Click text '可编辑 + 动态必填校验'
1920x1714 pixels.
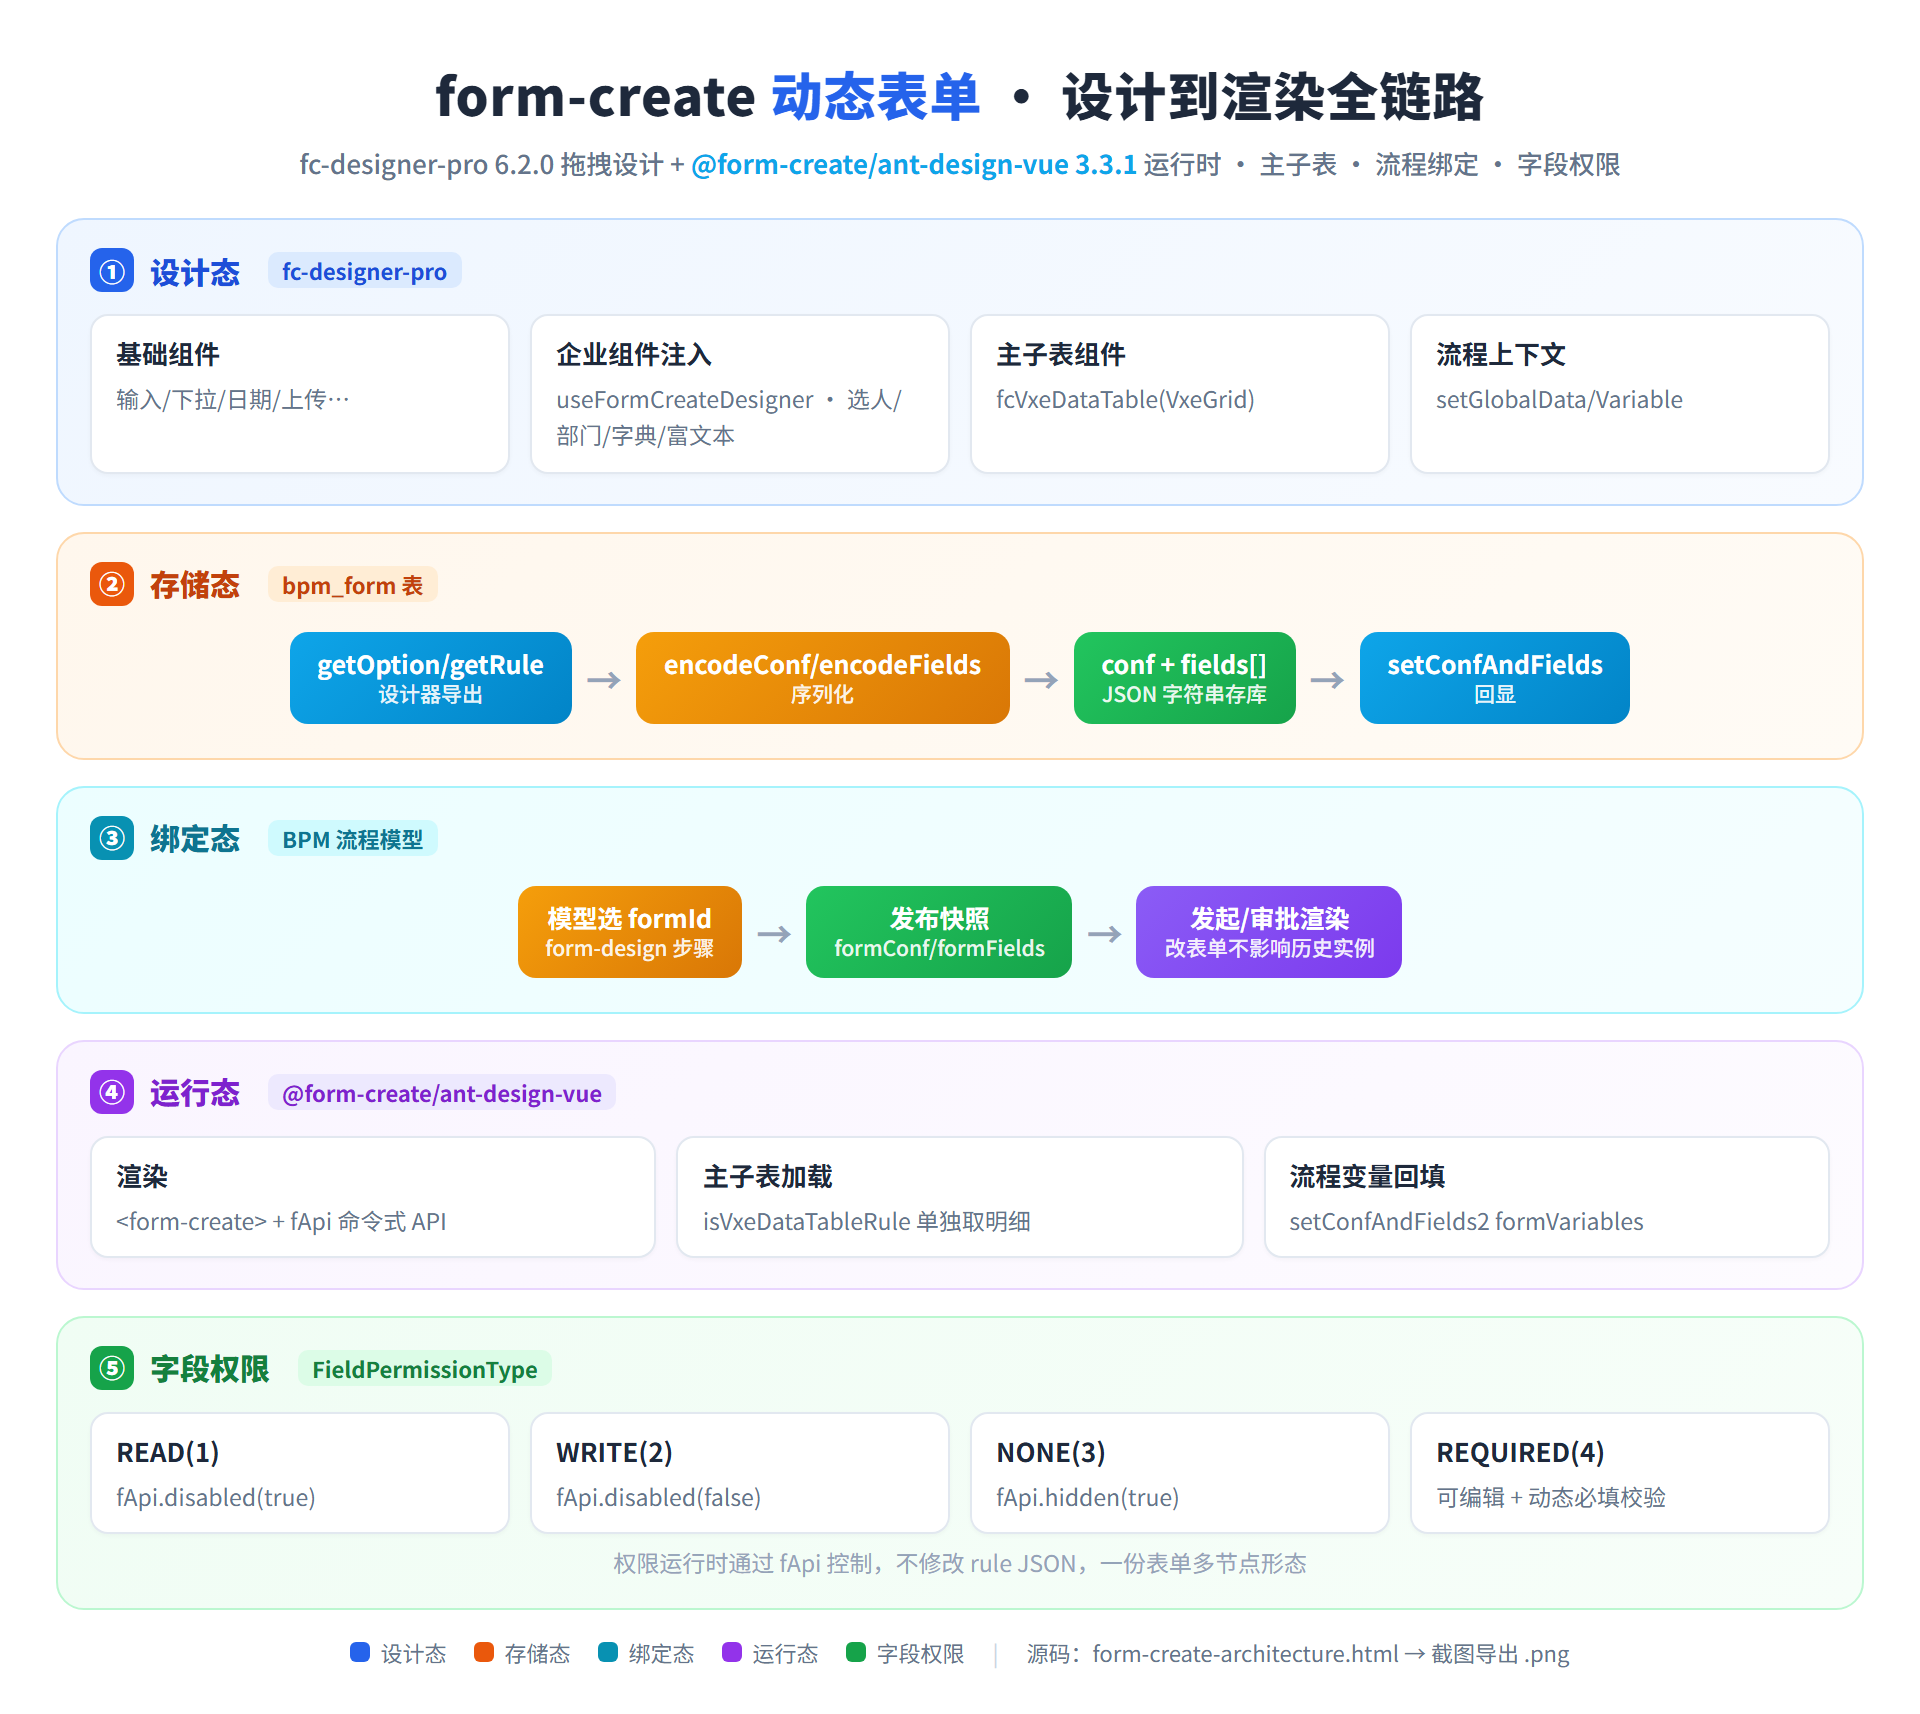[x=1551, y=1498]
